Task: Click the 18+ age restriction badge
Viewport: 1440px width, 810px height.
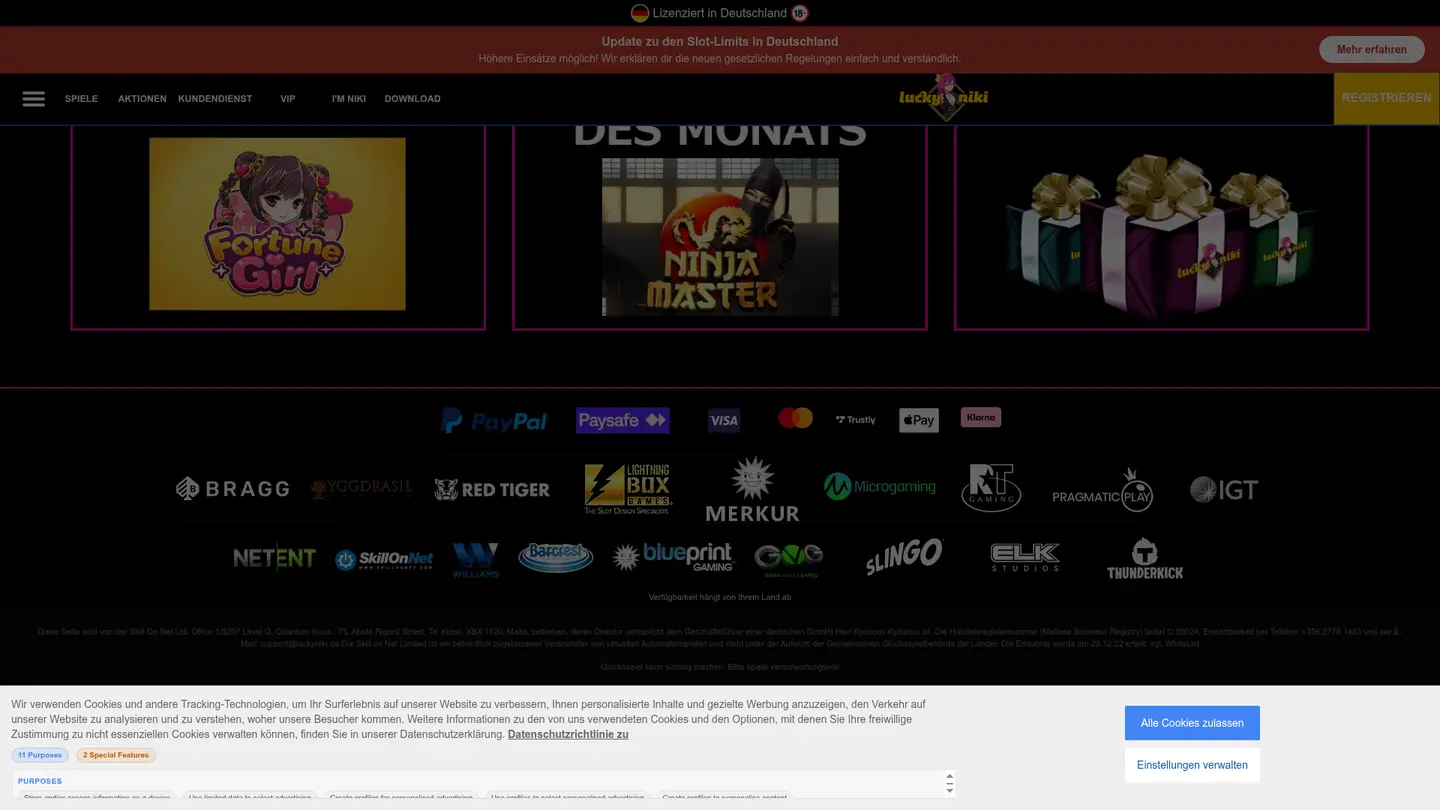Action: click(799, 13)
